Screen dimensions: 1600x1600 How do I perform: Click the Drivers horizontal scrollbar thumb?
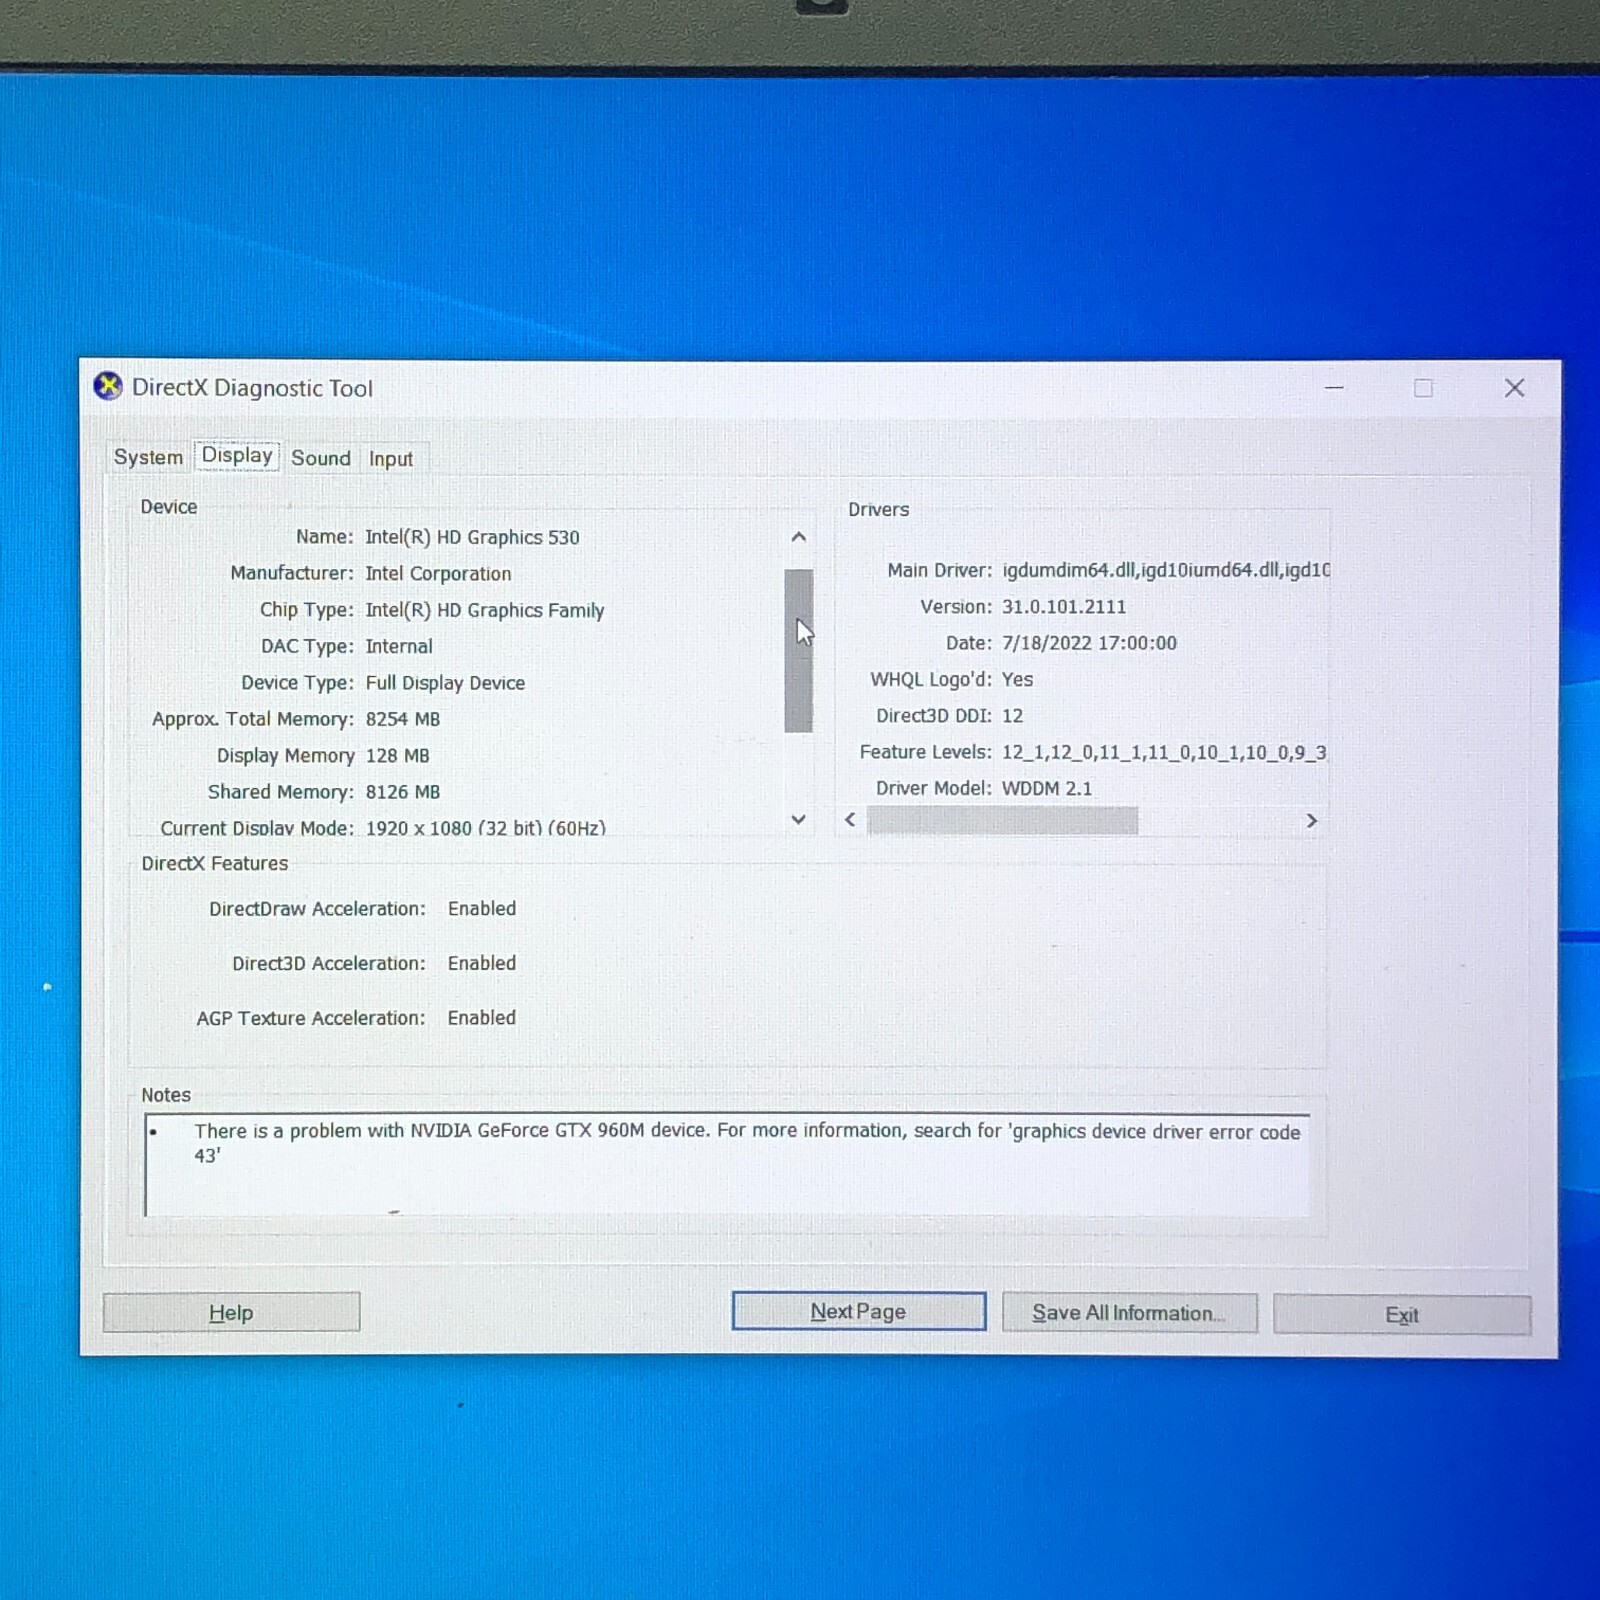point(1002,821)
